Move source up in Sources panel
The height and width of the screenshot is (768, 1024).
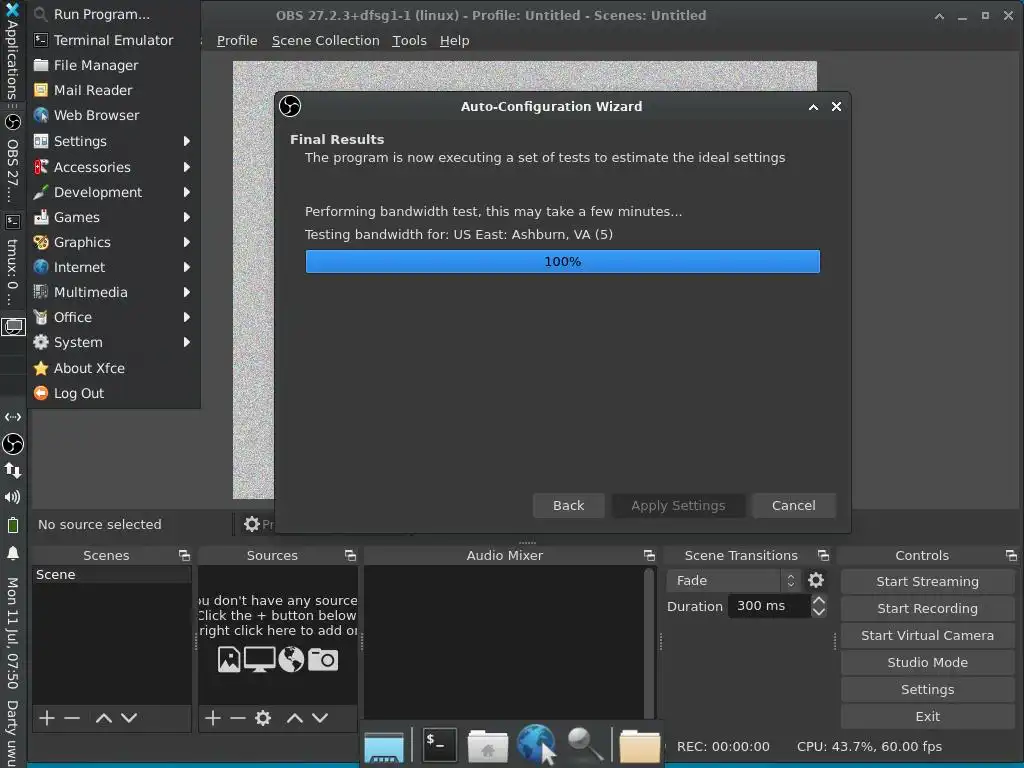tap(295, 718)
